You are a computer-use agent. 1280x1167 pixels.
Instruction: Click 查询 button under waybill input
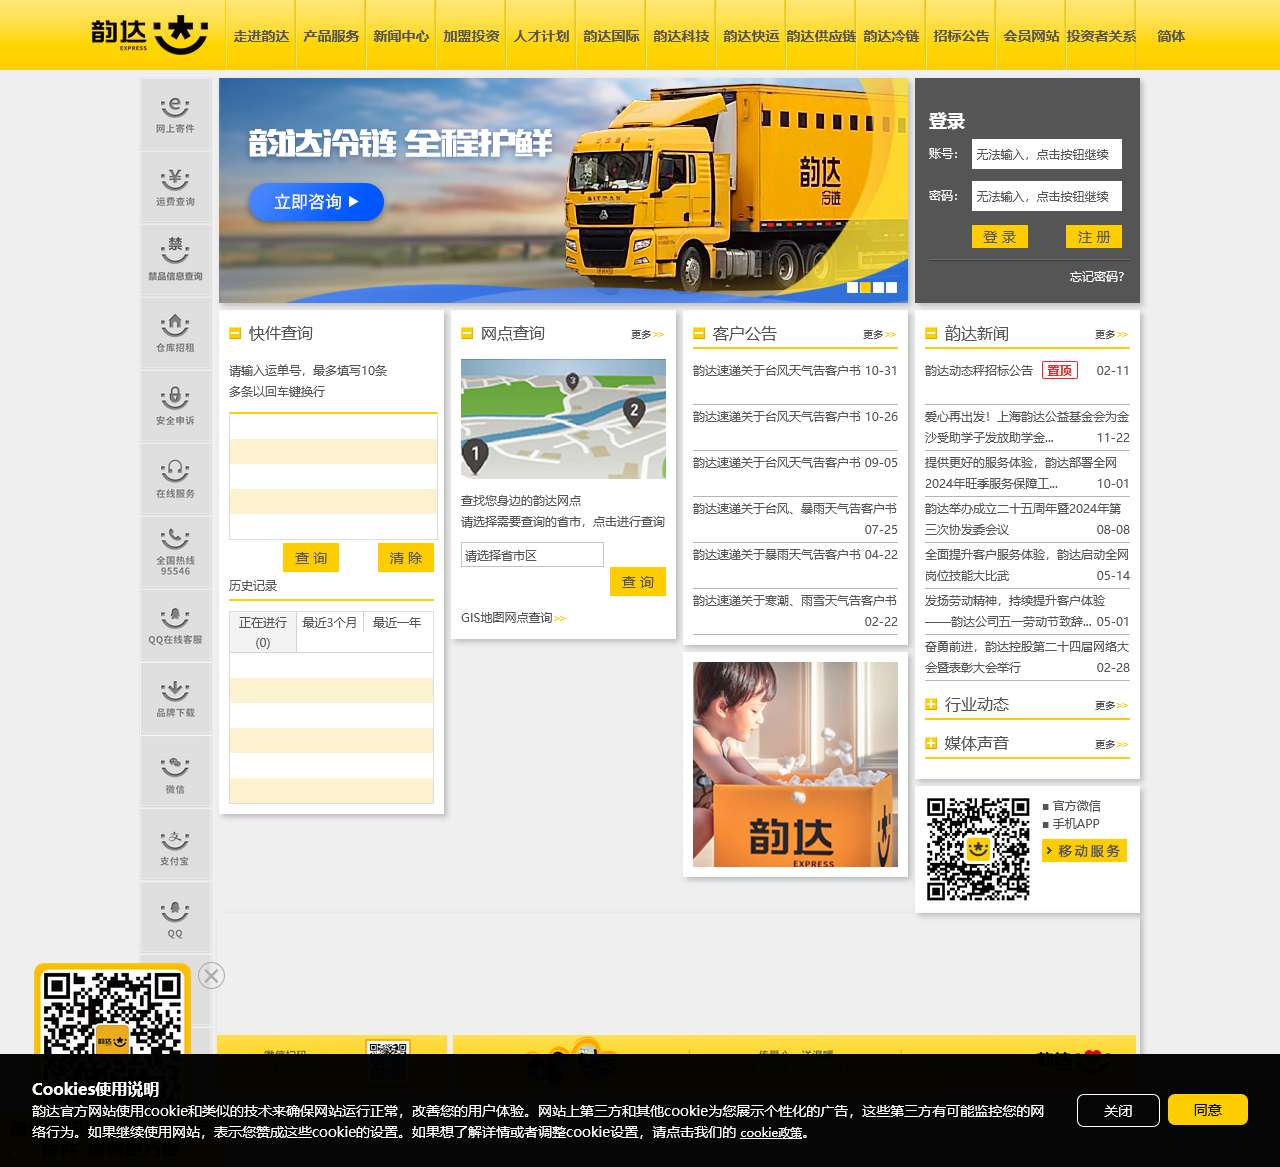point(311,557)
